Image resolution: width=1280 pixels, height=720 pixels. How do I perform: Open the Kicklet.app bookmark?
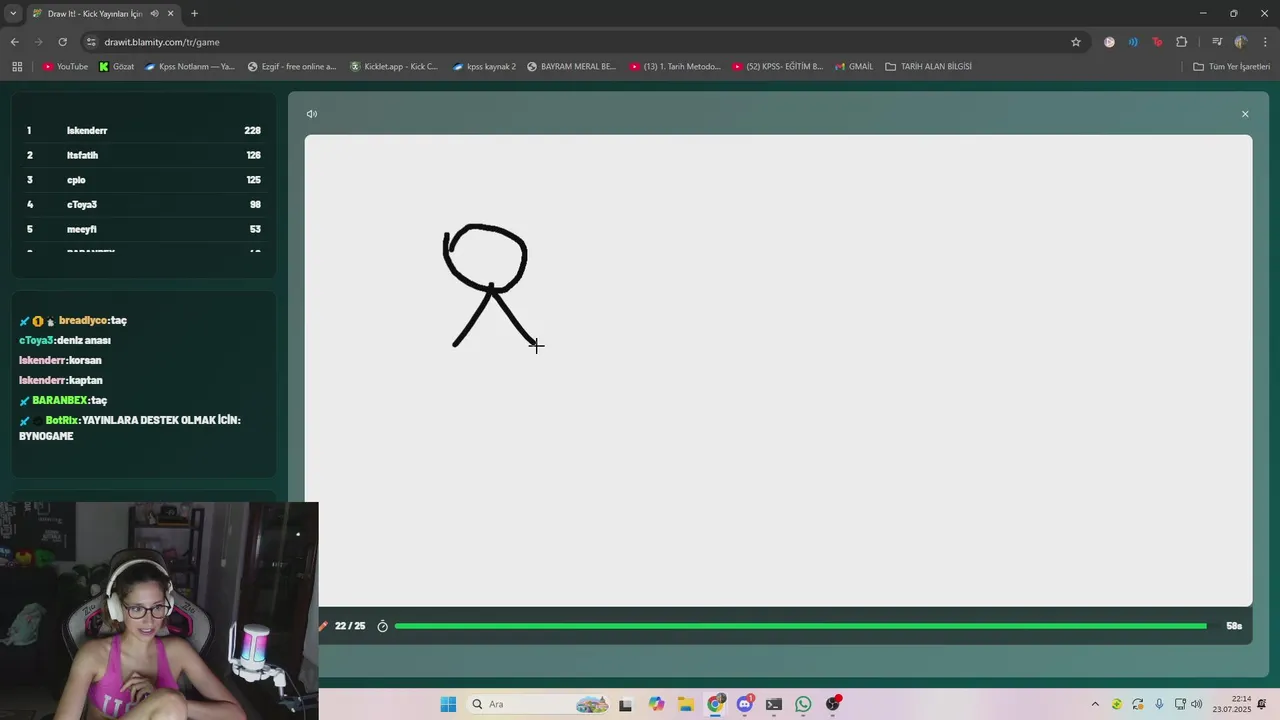click(394, 67)
